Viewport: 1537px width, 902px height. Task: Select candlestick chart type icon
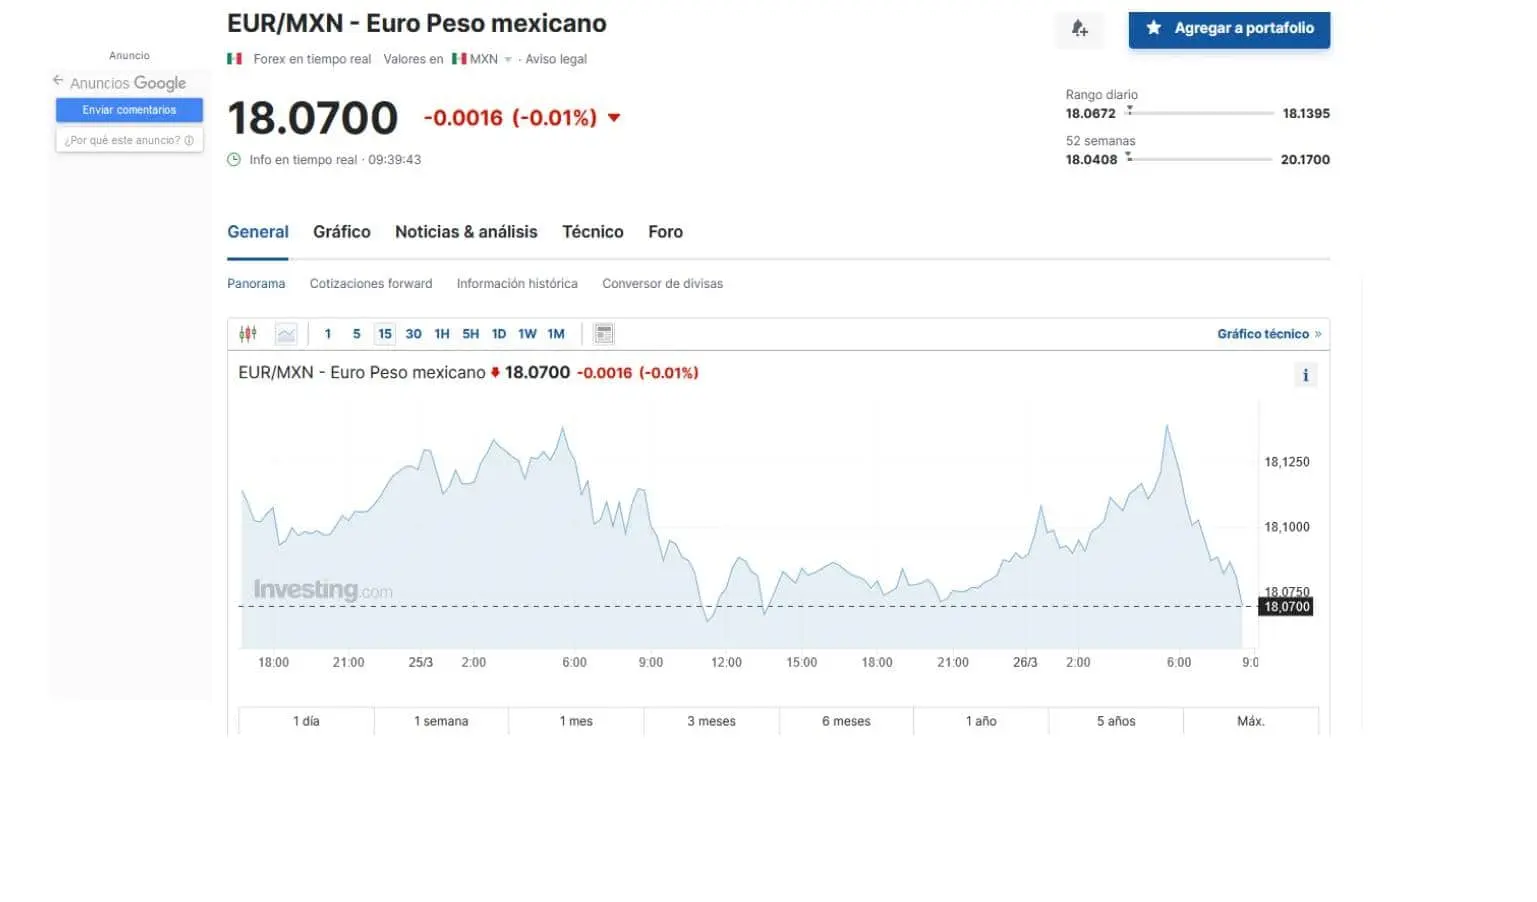pos(248,334)
